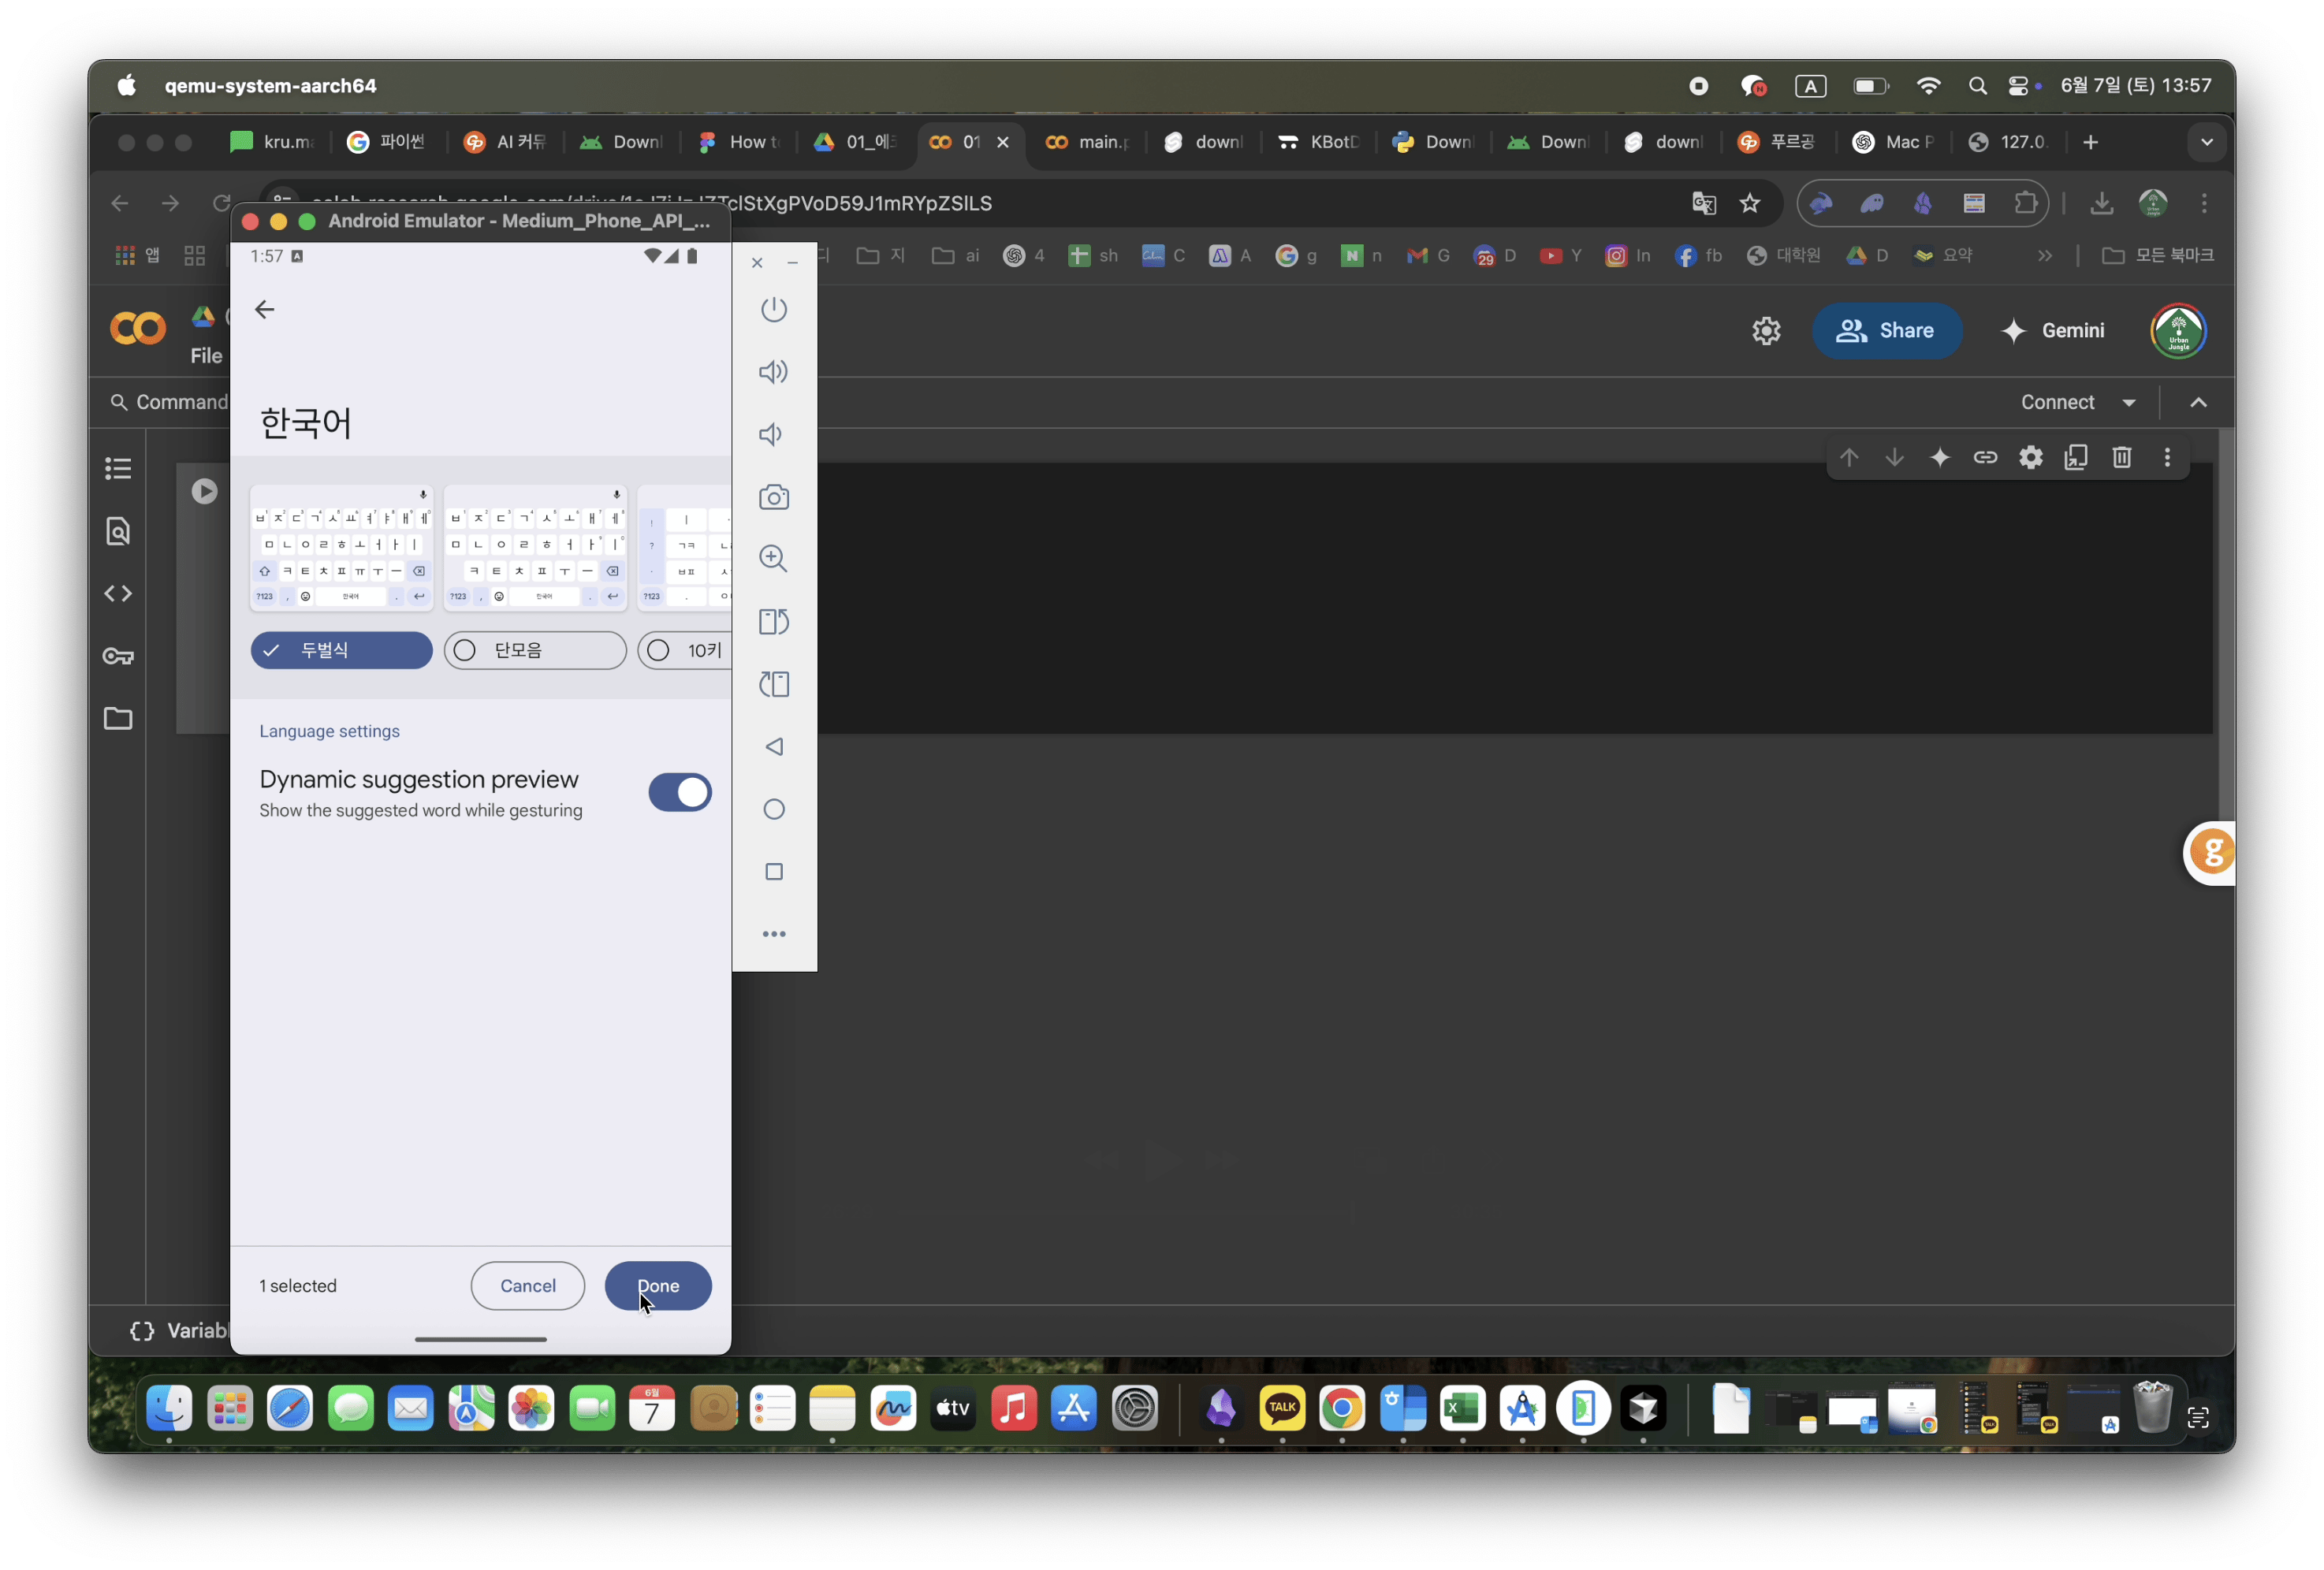Open Colab table of contents icon
Viewport: 2324px width, 1570px height.
pyautogui.click(x=118, y=468)
